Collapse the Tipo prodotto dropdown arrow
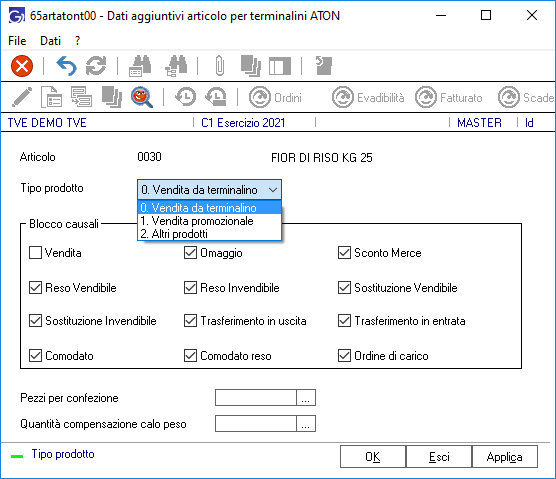Viewport: 556px width, 479px height. (x=273, y=190)
